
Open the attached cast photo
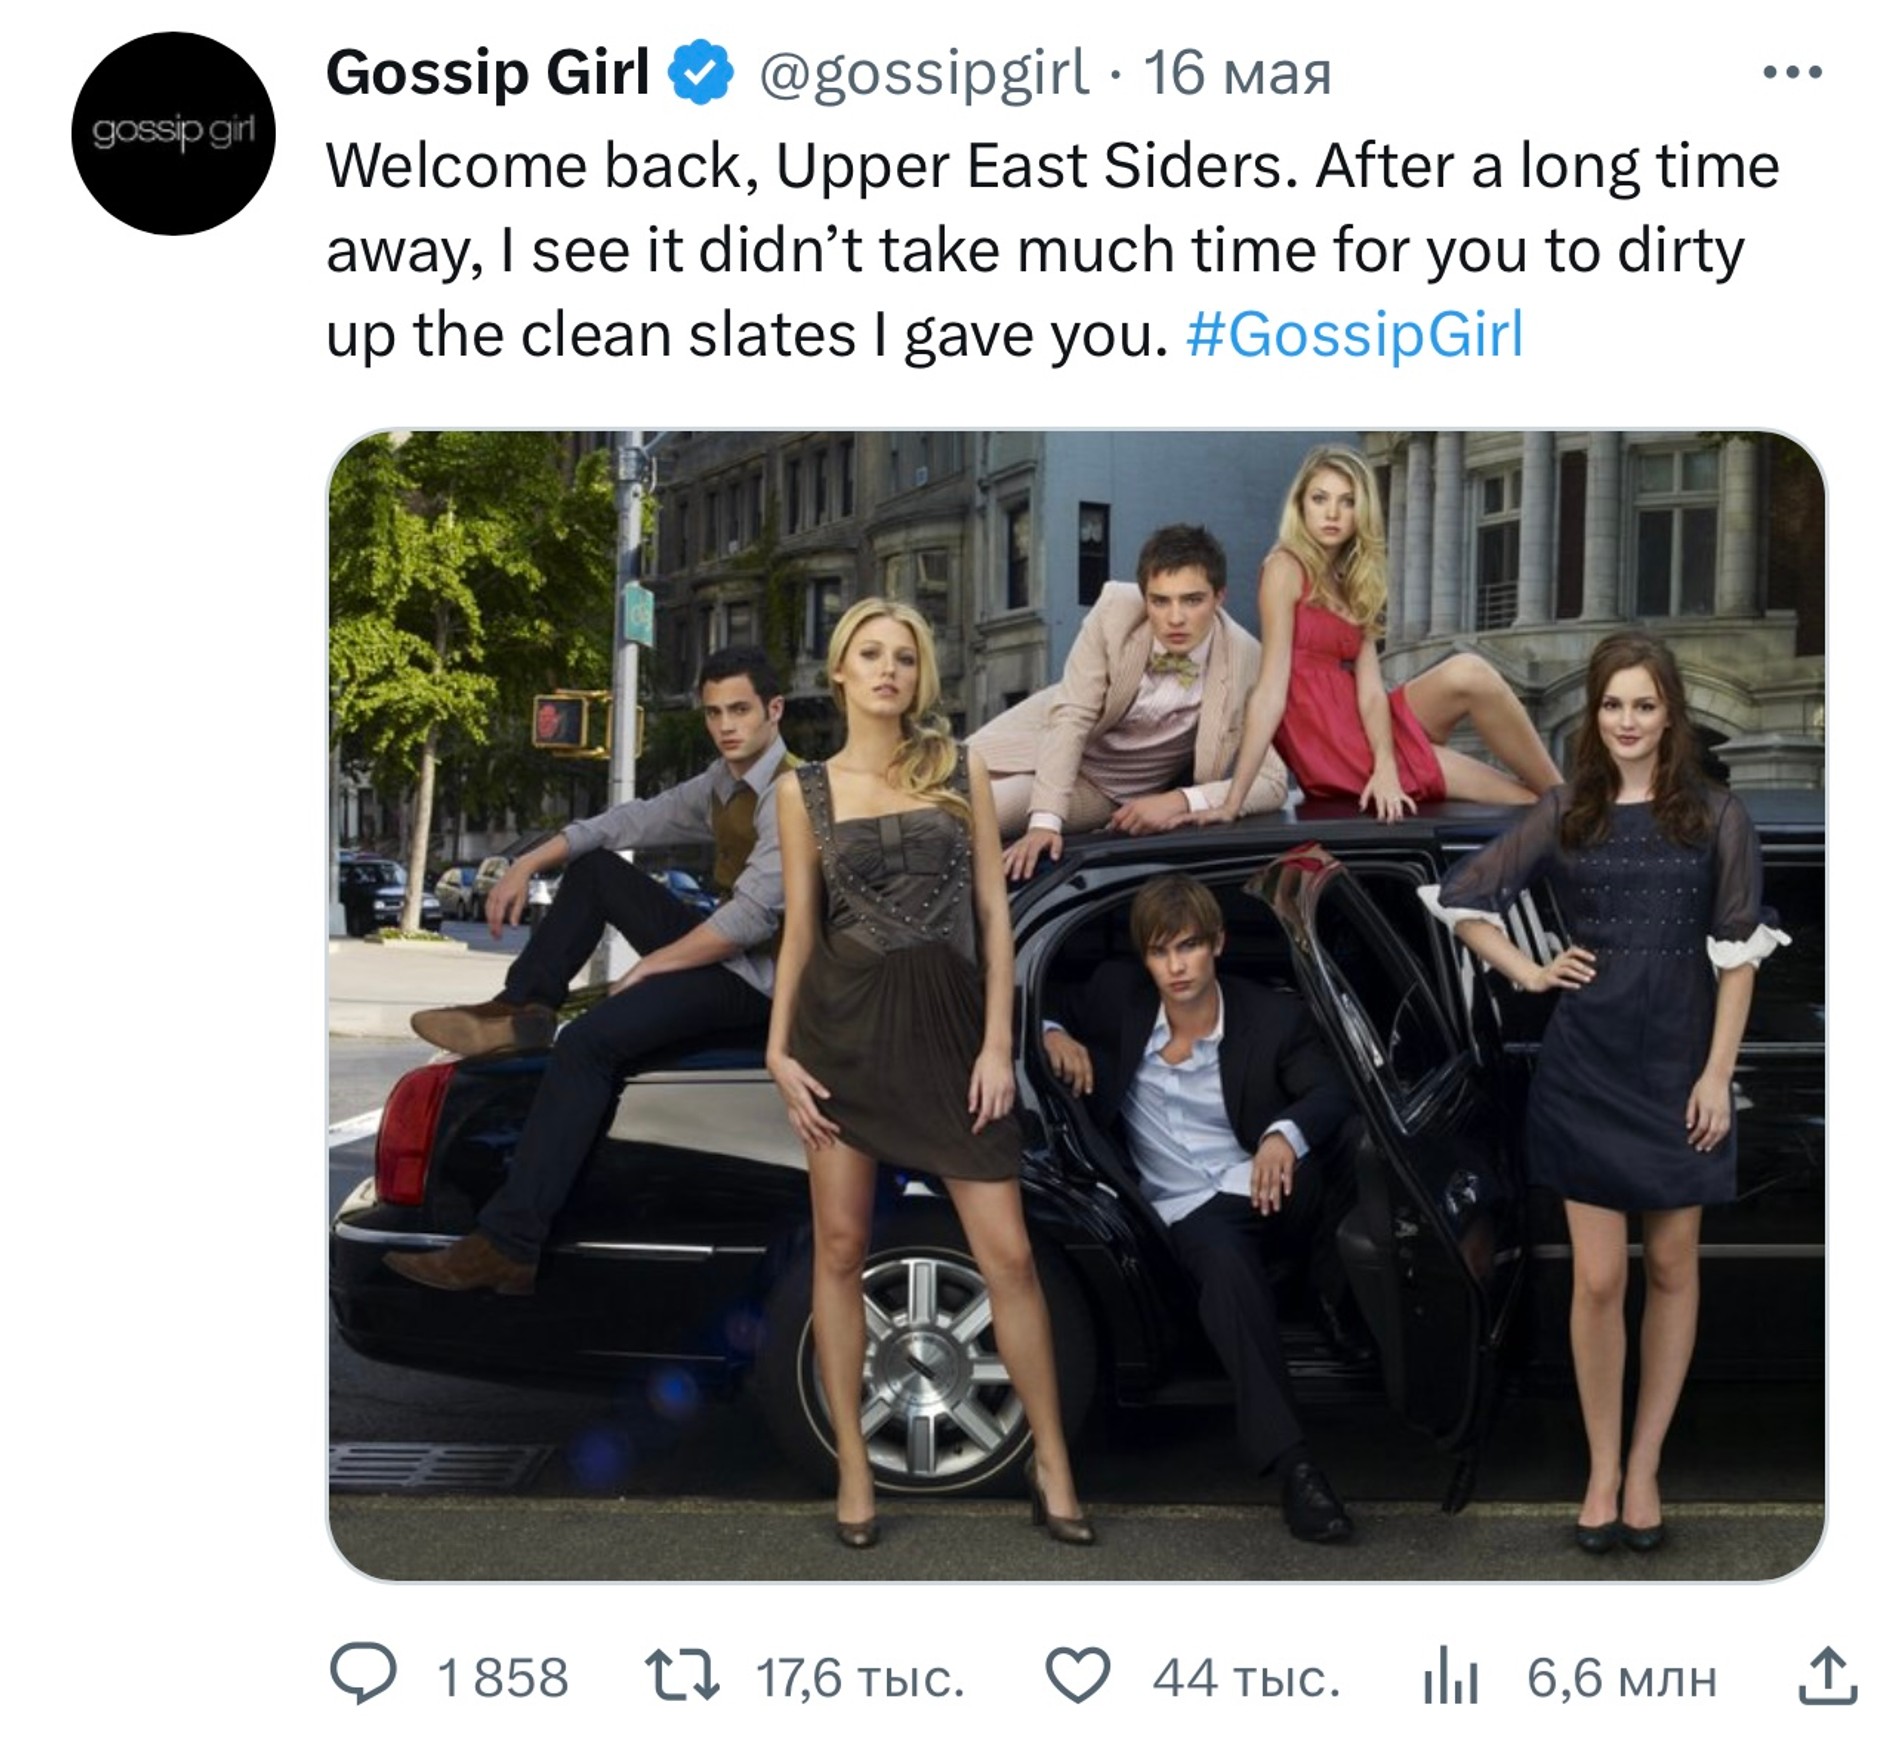pos(1077,1006)
